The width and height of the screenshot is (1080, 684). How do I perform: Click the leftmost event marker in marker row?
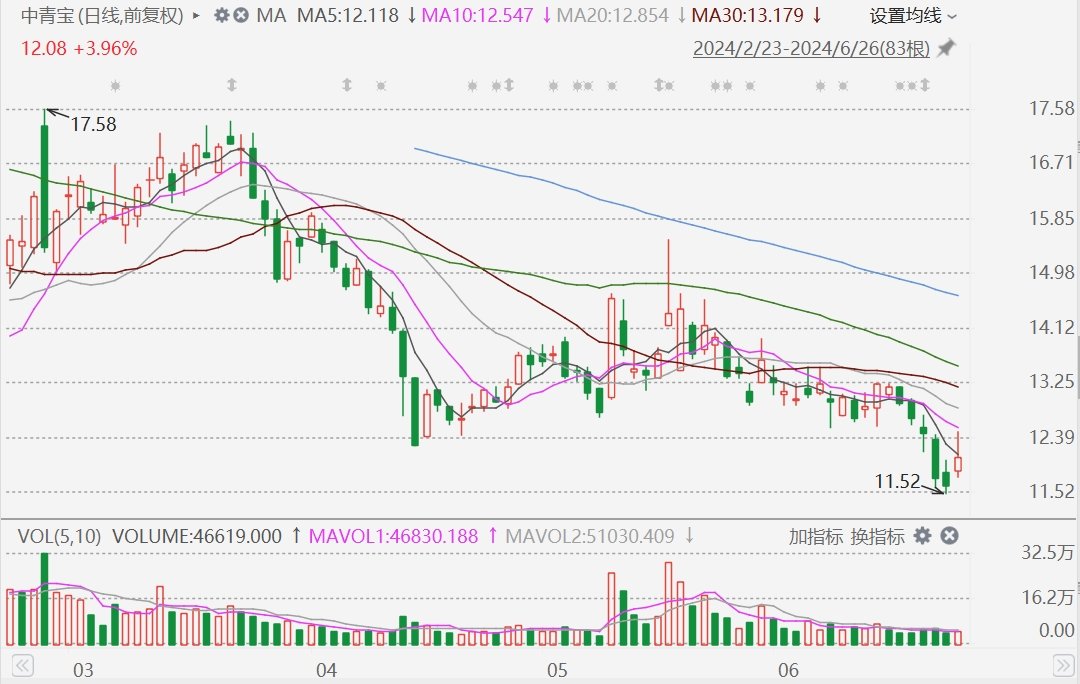[x=115, y=85]
